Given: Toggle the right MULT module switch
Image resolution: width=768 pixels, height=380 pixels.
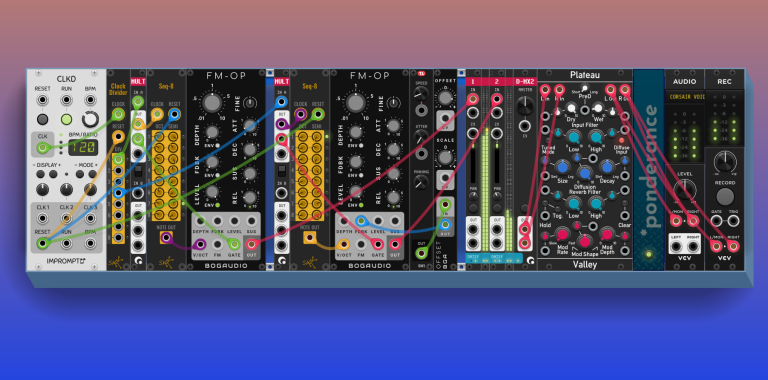Looking at the screenshot, I should click(x=282, y=171).
